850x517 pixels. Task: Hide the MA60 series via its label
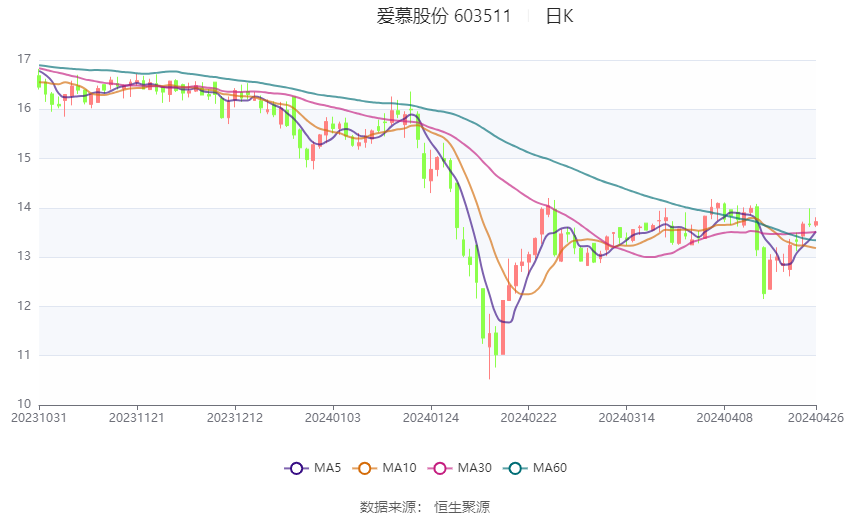pos(550,468)
